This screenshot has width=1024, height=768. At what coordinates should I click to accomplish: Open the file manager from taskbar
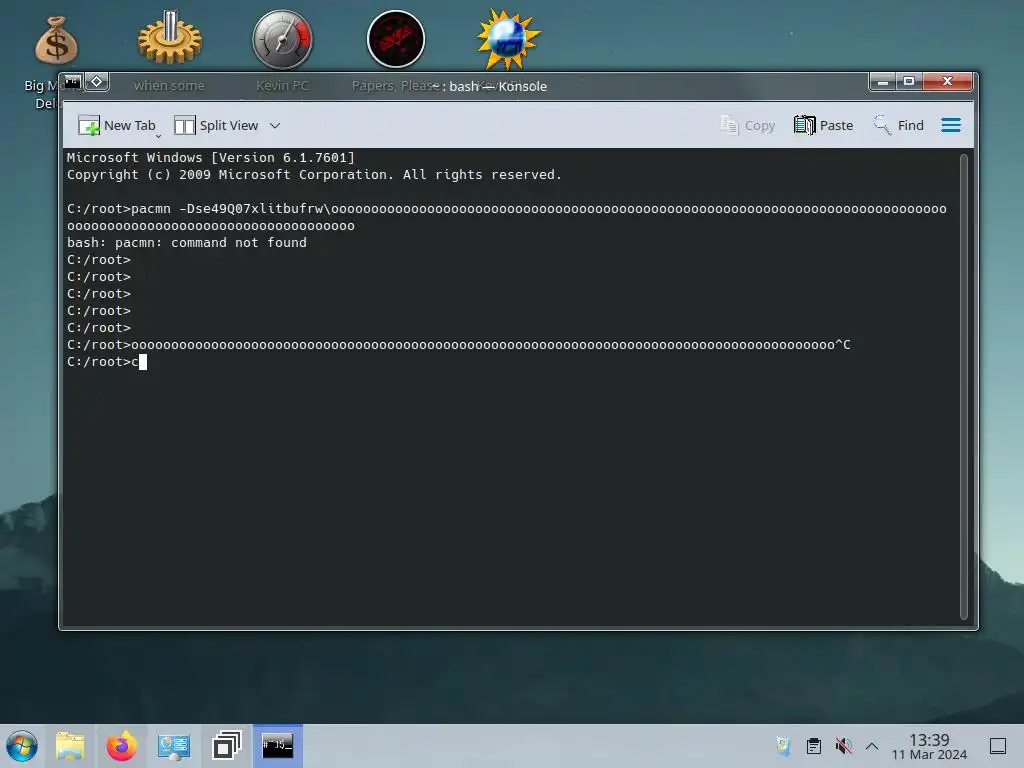(70, 746)
